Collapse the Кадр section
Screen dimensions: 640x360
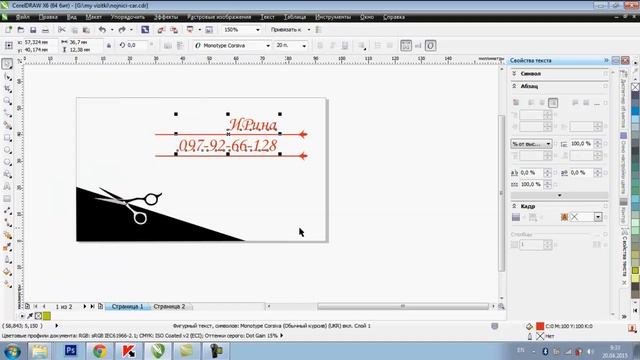514,206
